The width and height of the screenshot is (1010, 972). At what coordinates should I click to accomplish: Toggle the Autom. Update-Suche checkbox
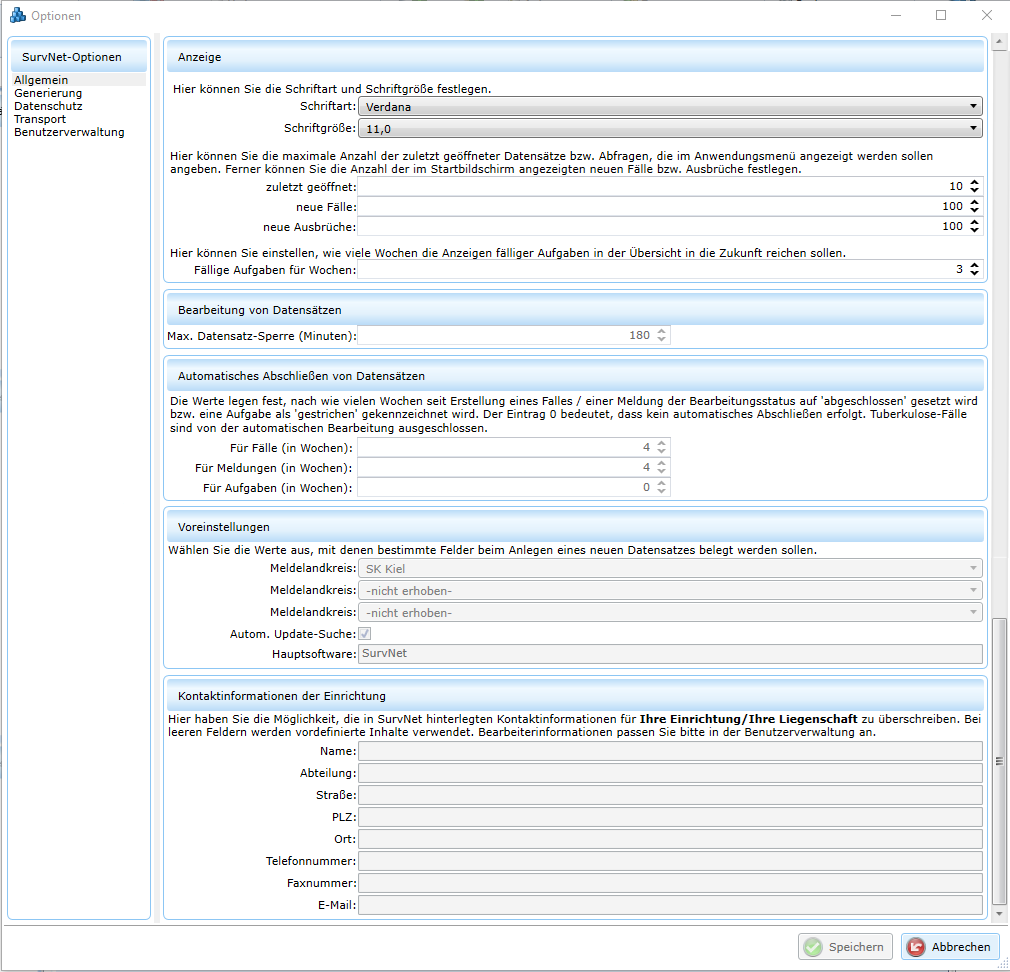pos(365,633)
